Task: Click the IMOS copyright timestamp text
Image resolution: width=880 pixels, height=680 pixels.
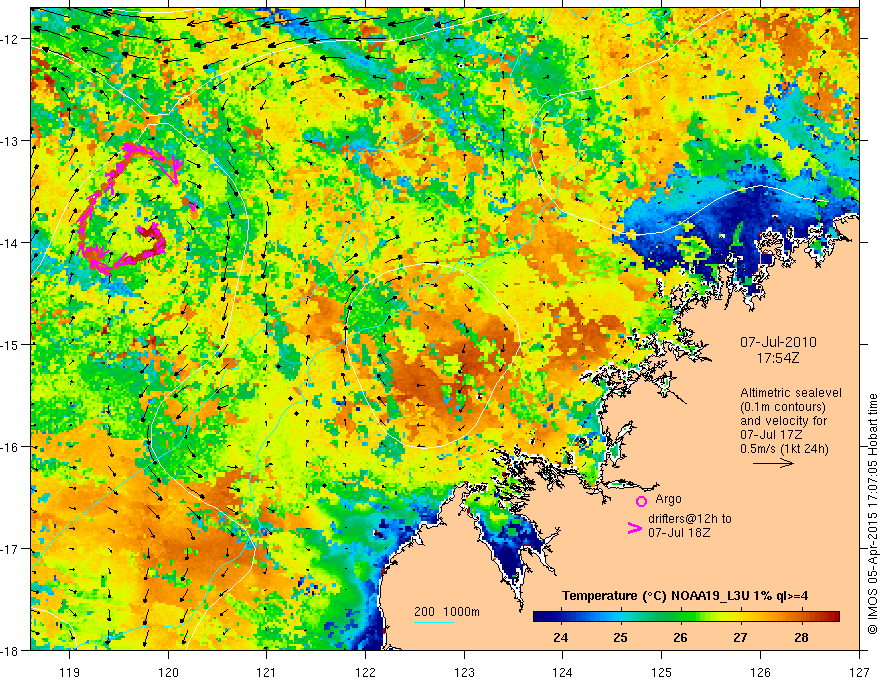Action: pos(872,513)
